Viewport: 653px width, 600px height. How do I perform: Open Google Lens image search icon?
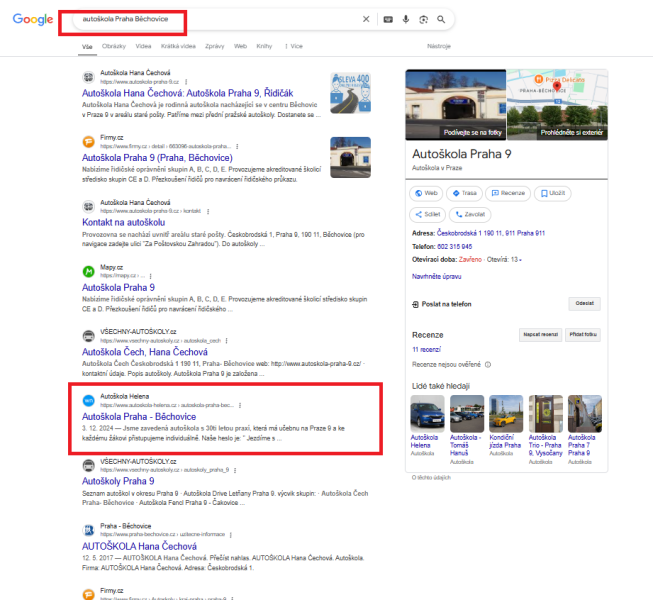[x=424, y=19]
